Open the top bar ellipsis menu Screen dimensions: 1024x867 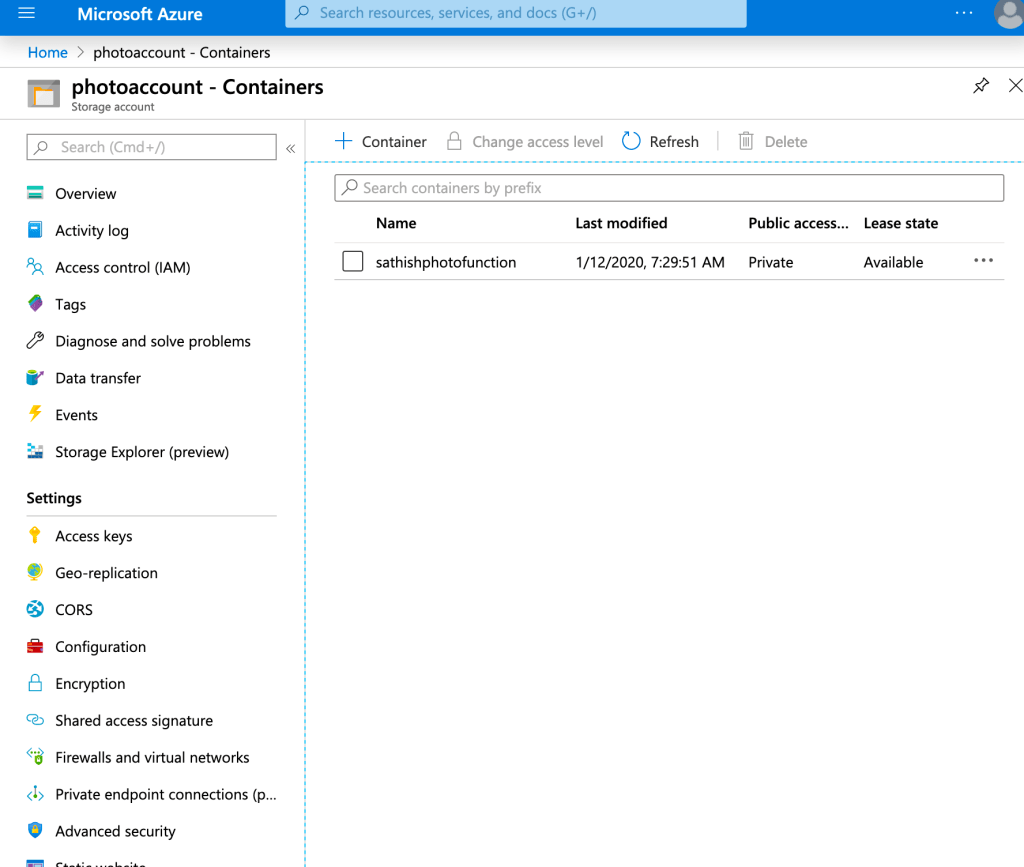[x=963, y=14]
